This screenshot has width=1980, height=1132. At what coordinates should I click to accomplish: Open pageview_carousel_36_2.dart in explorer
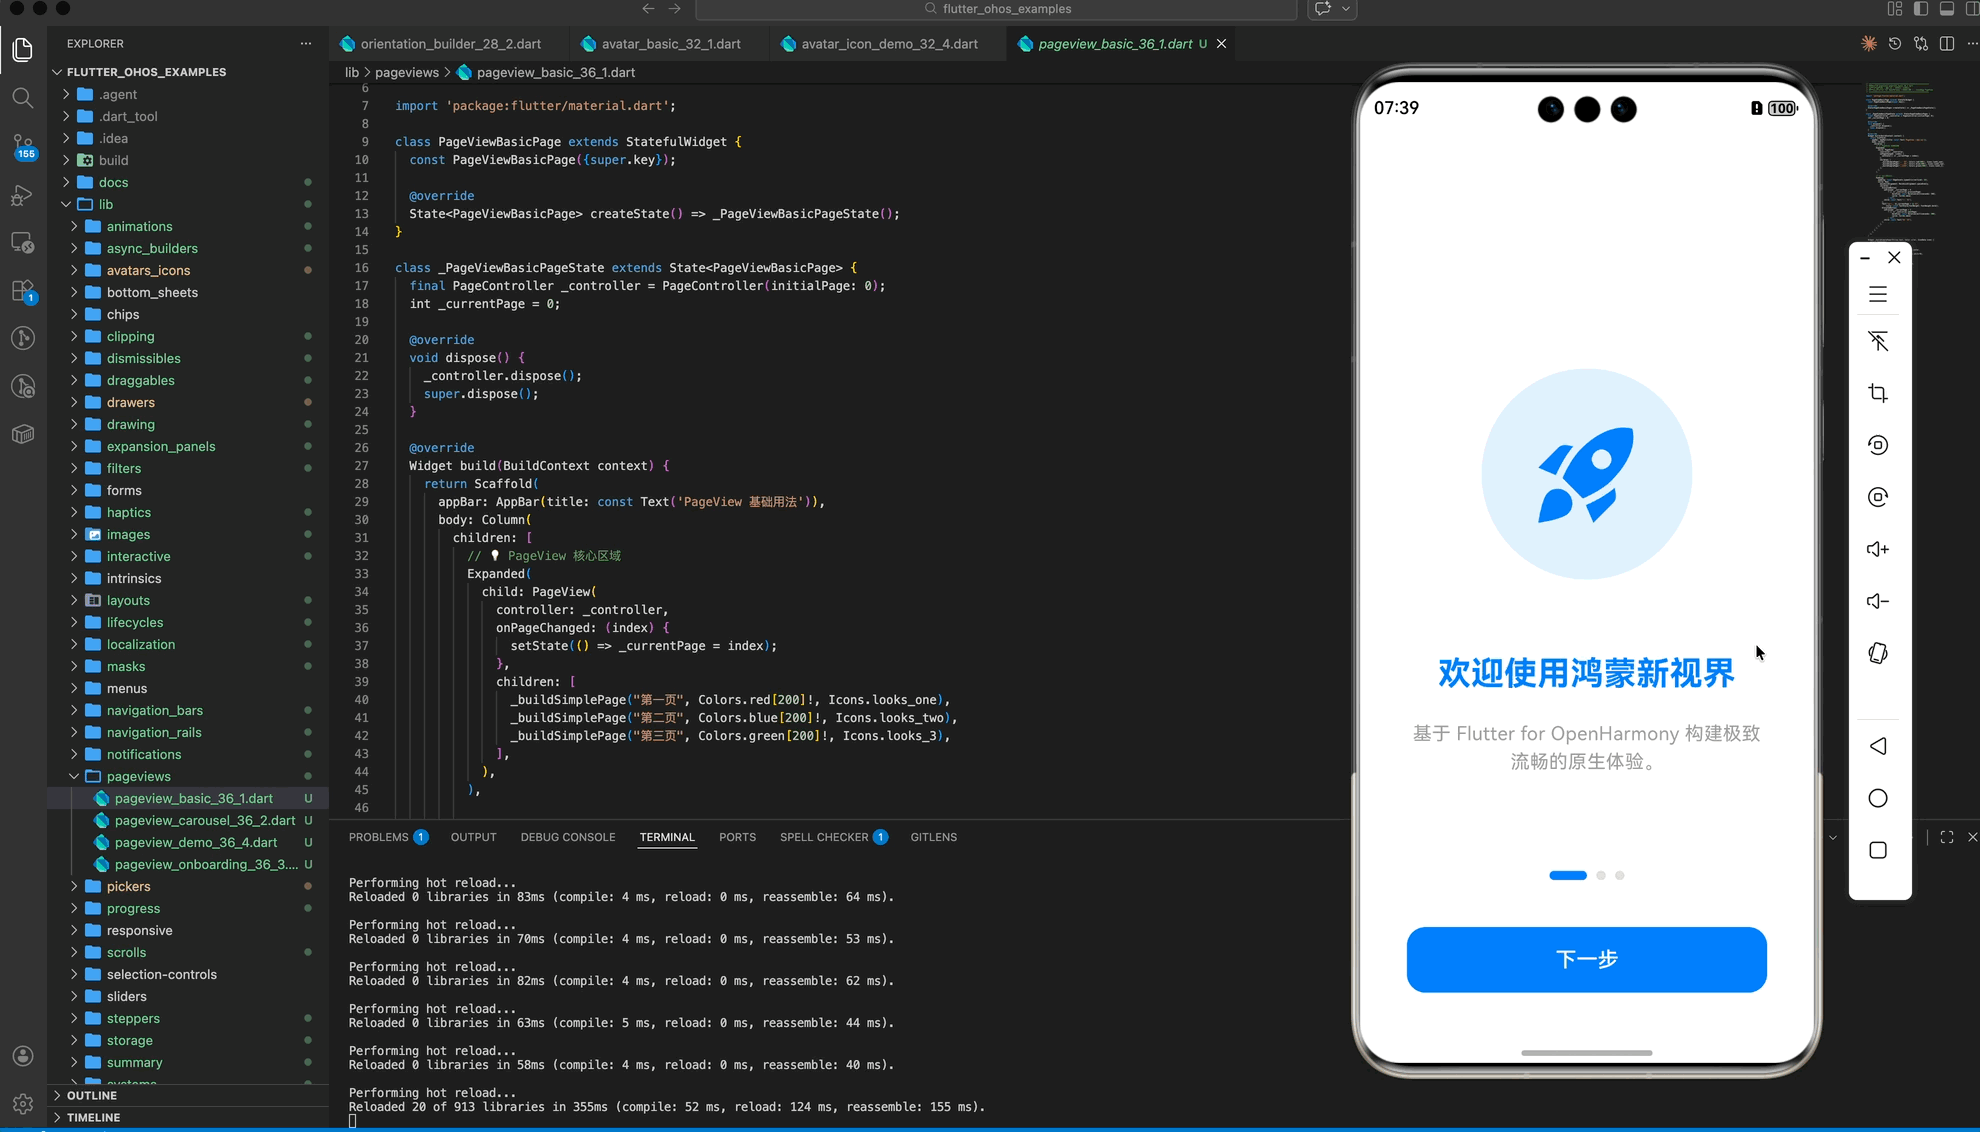pos(204,820)
